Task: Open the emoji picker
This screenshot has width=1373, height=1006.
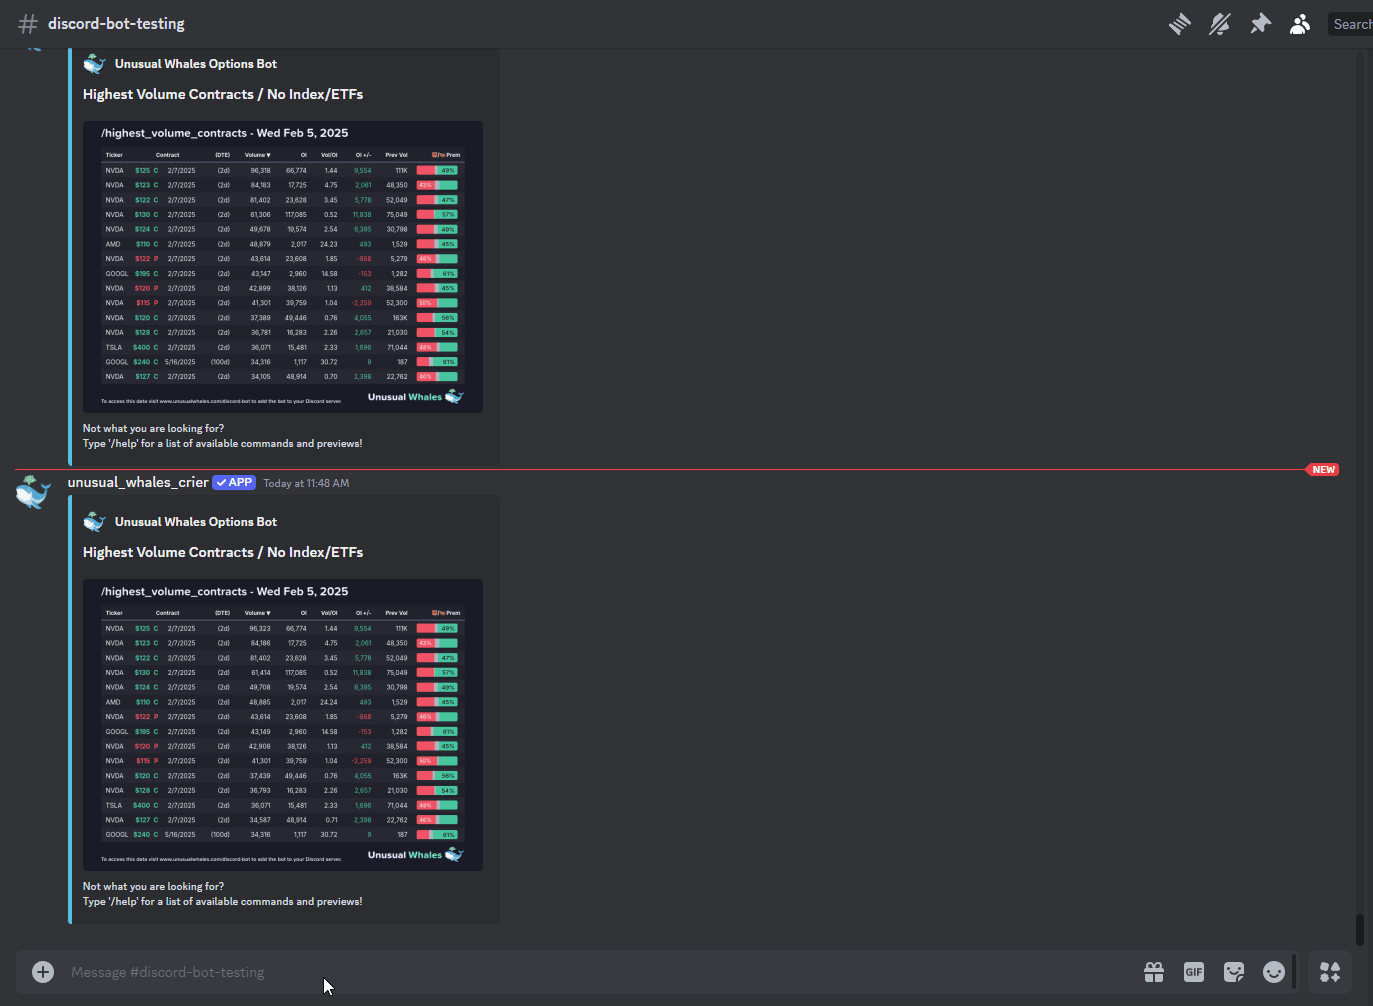Action: 1274,972
